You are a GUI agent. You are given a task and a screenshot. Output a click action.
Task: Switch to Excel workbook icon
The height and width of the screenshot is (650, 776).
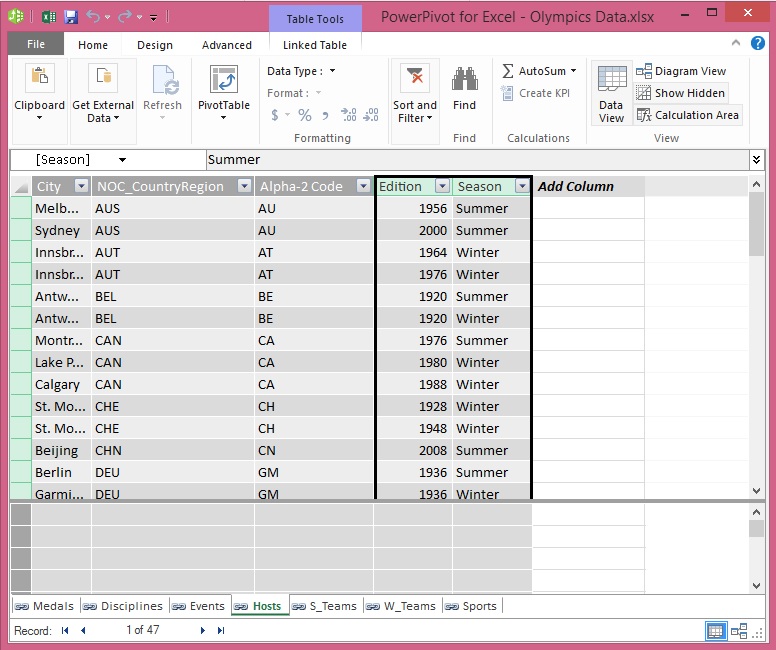click(48, 17)
